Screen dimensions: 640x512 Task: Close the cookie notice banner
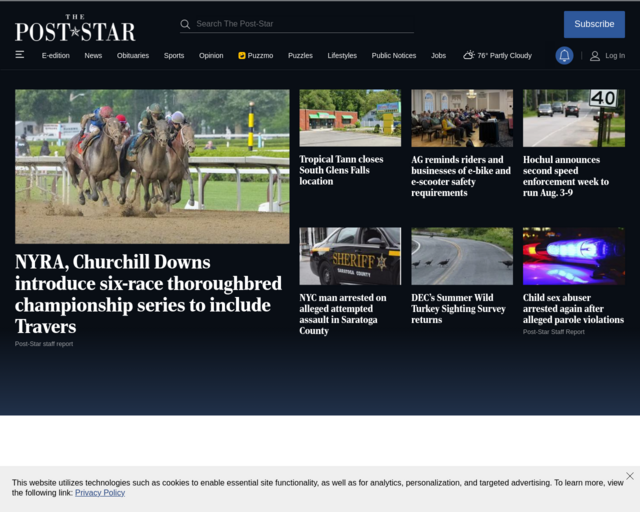(630, 476)
